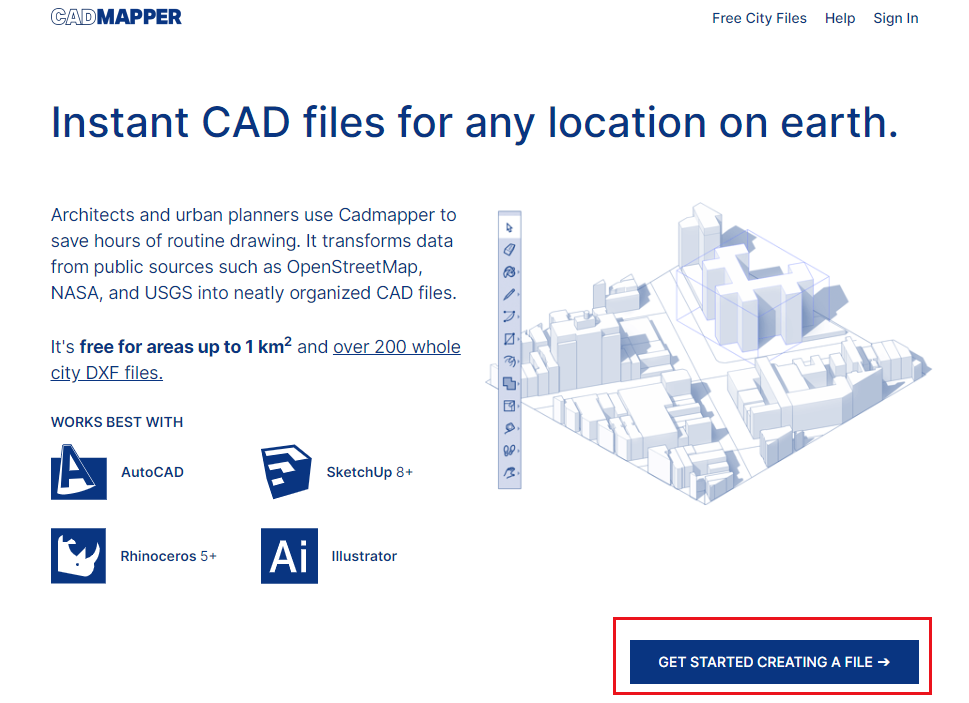Click the Rhinoceros logo icon

pos(78,556)
